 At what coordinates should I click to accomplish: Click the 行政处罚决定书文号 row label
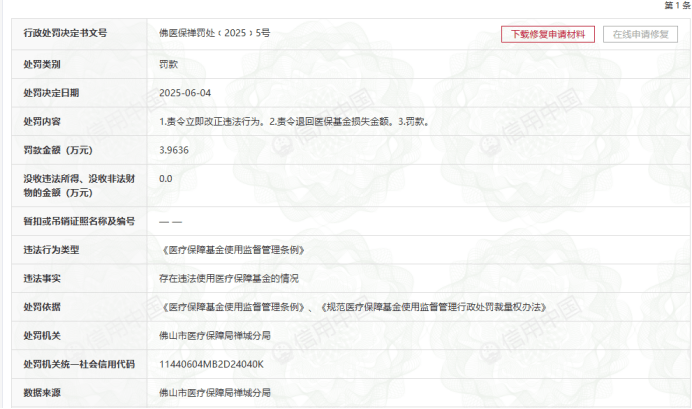click(x=65, y=34)
